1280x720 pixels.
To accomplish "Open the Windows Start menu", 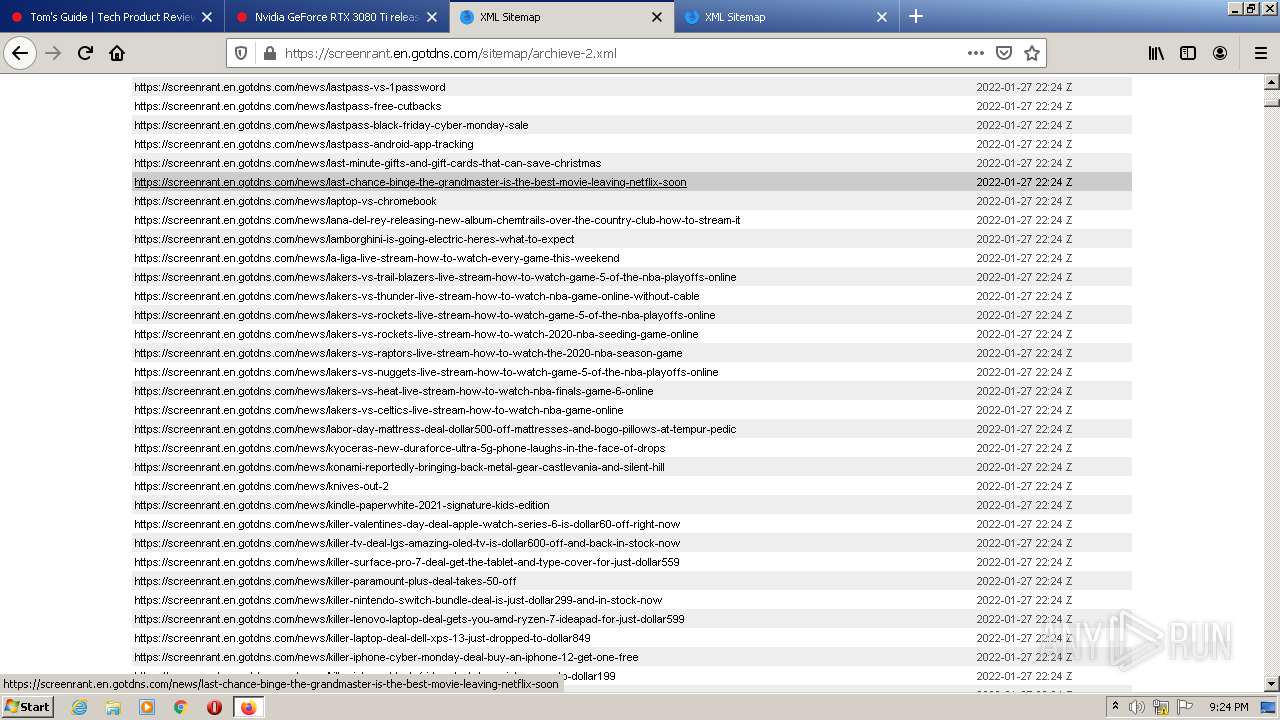I will coord(27,707).
